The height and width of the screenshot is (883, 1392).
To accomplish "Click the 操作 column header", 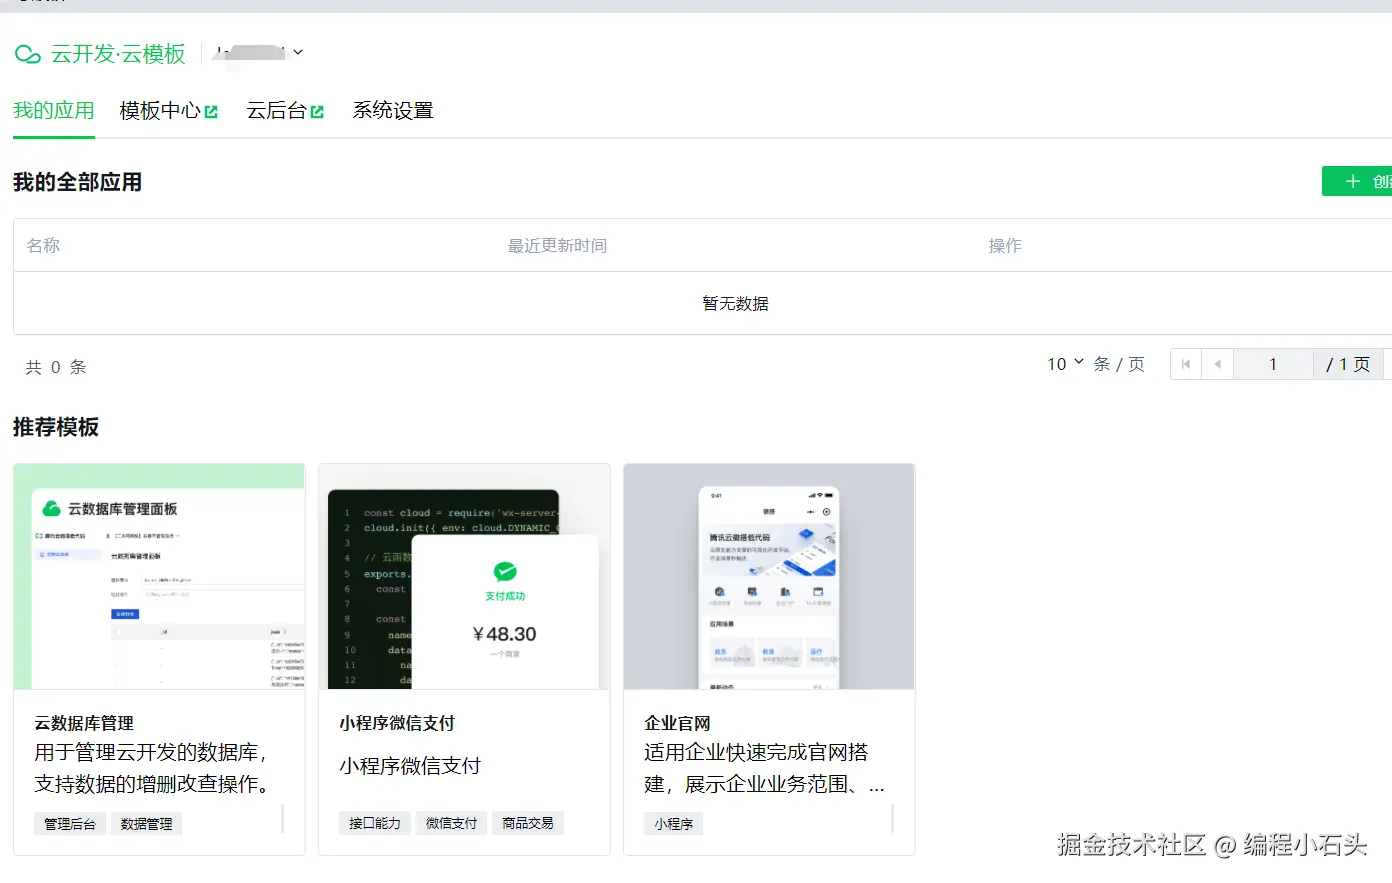I will point(1005,245).
